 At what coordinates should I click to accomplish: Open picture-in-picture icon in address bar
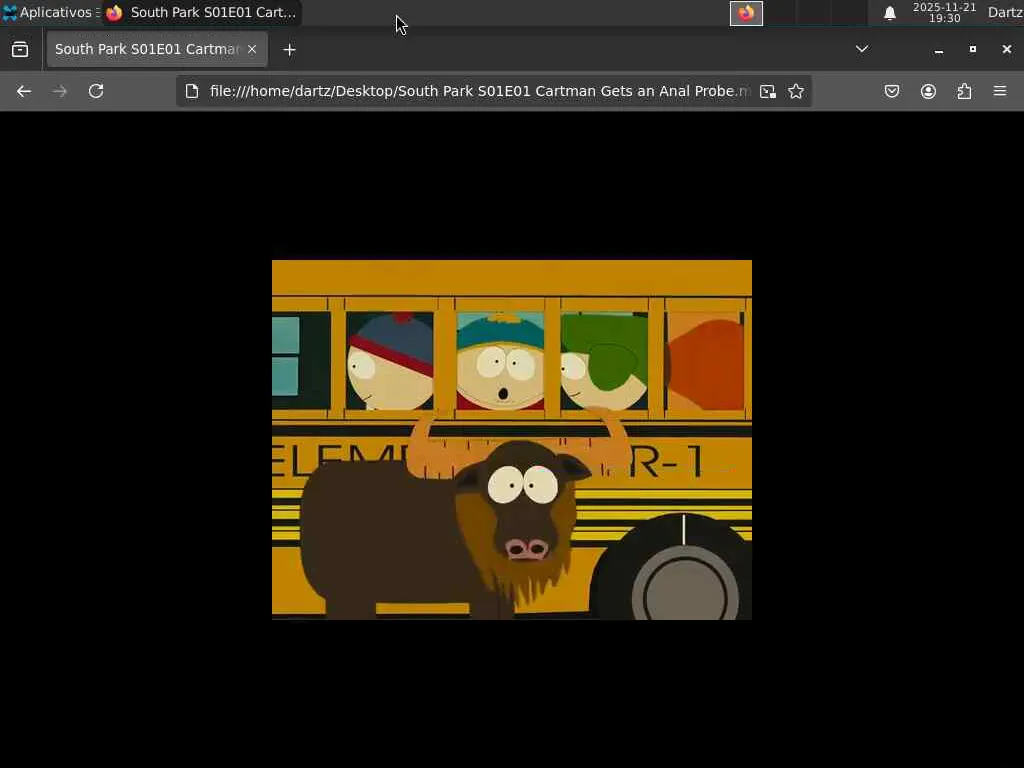(x=768, y=91)
